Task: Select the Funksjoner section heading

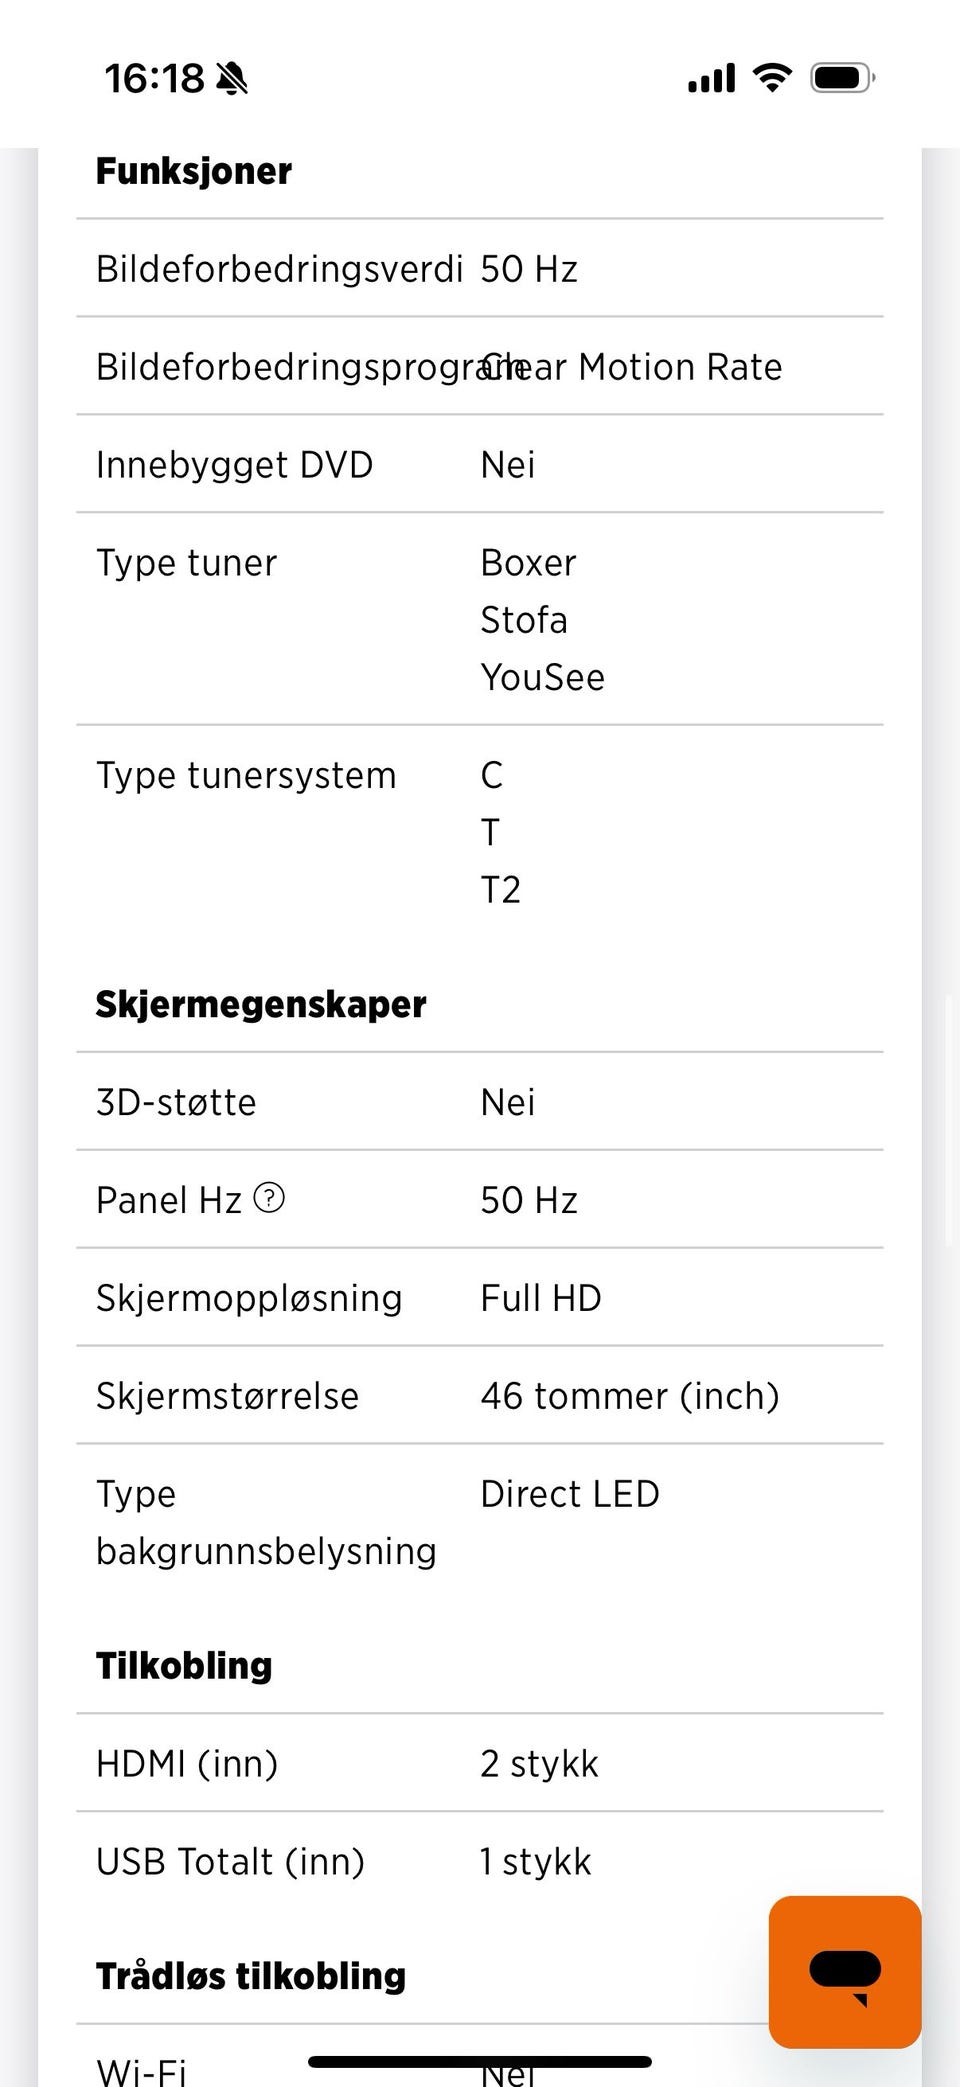Action: (194, 171)
